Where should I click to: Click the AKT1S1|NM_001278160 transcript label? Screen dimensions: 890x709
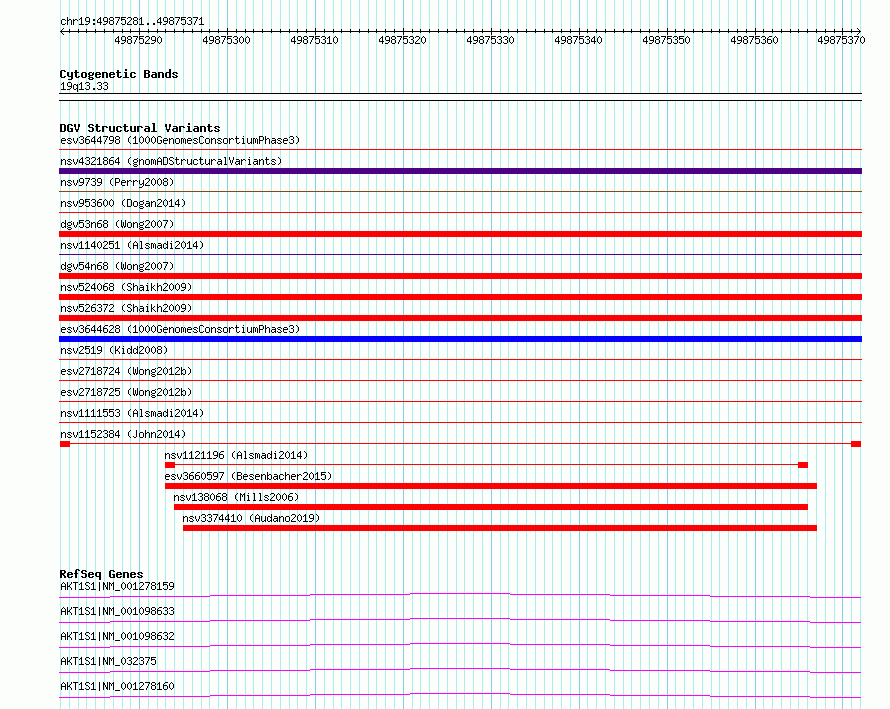click(x=117, y=686)
